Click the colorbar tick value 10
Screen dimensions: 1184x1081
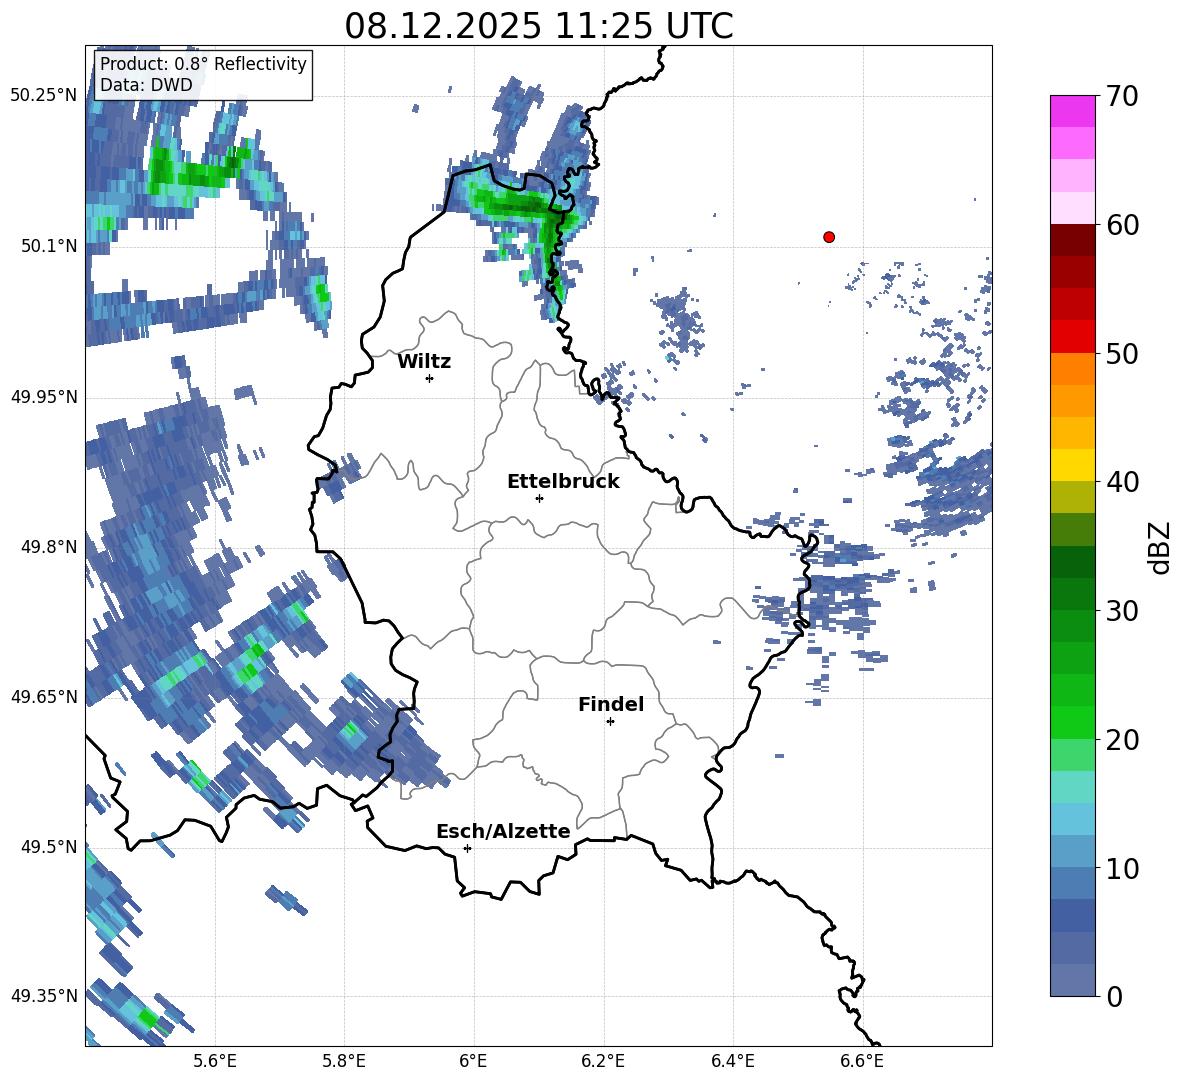pos(1122,868)
